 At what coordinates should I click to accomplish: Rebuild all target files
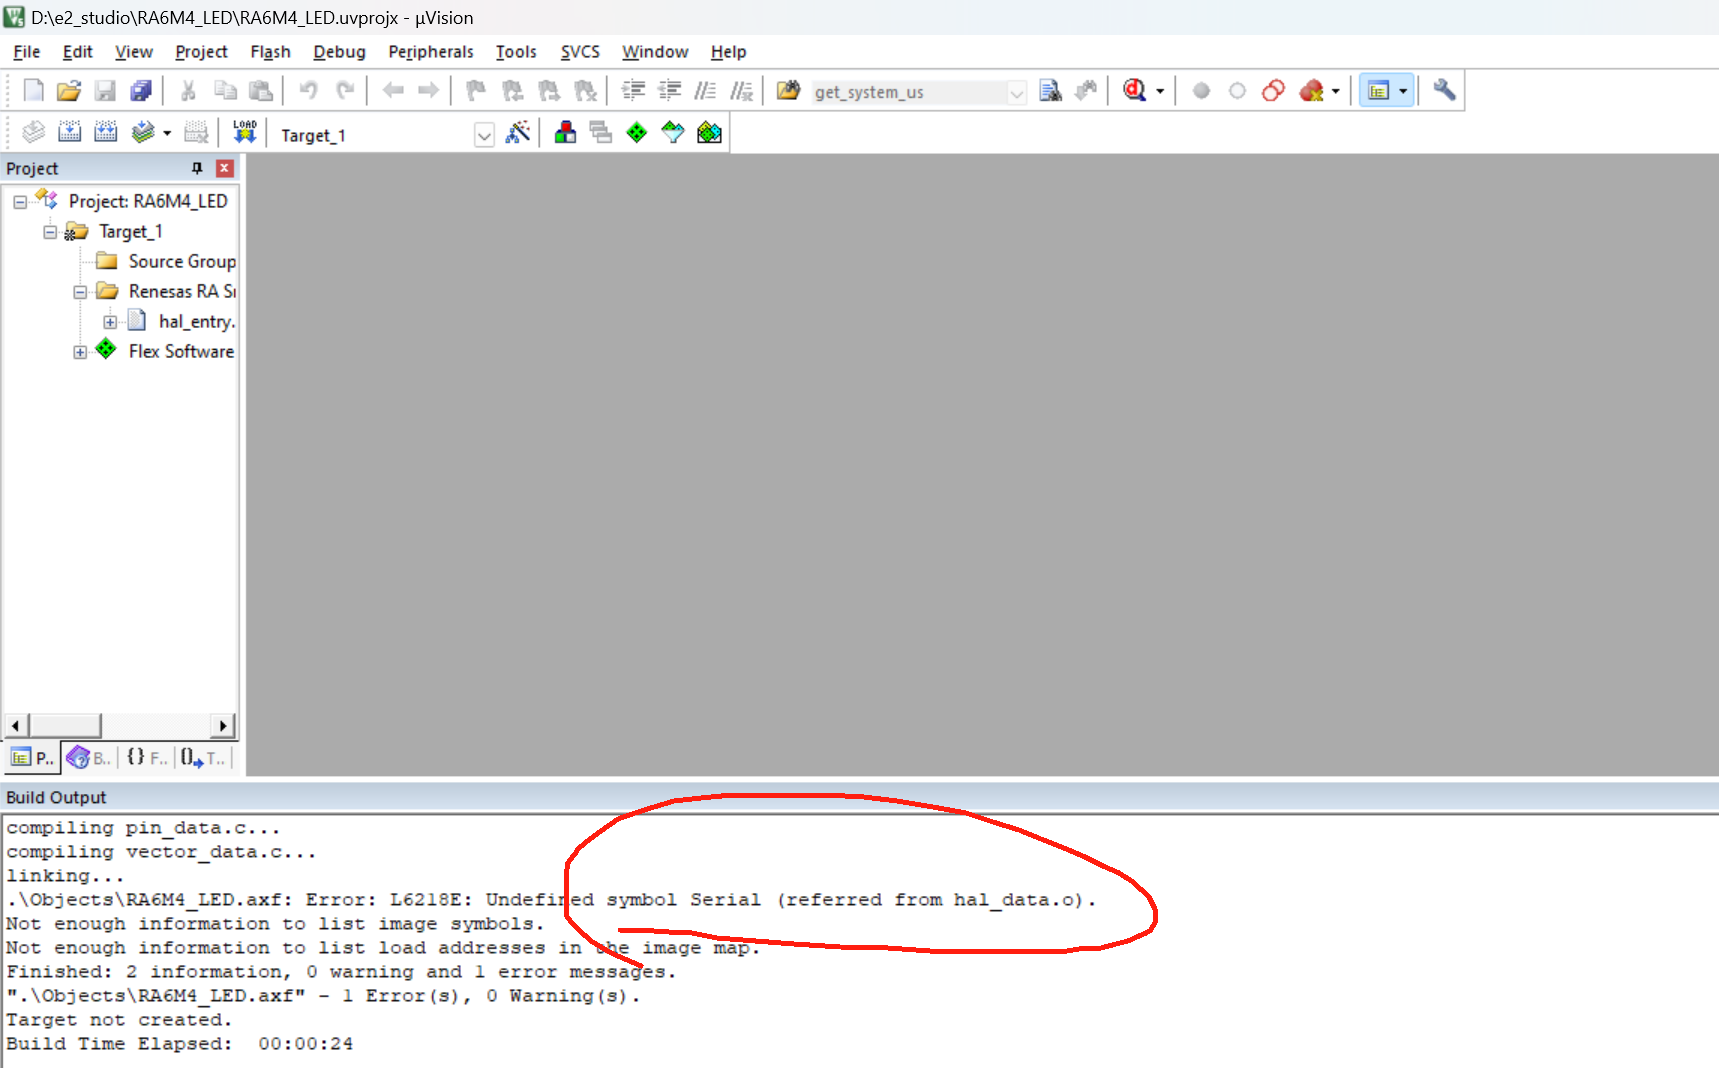click(105, 132)
